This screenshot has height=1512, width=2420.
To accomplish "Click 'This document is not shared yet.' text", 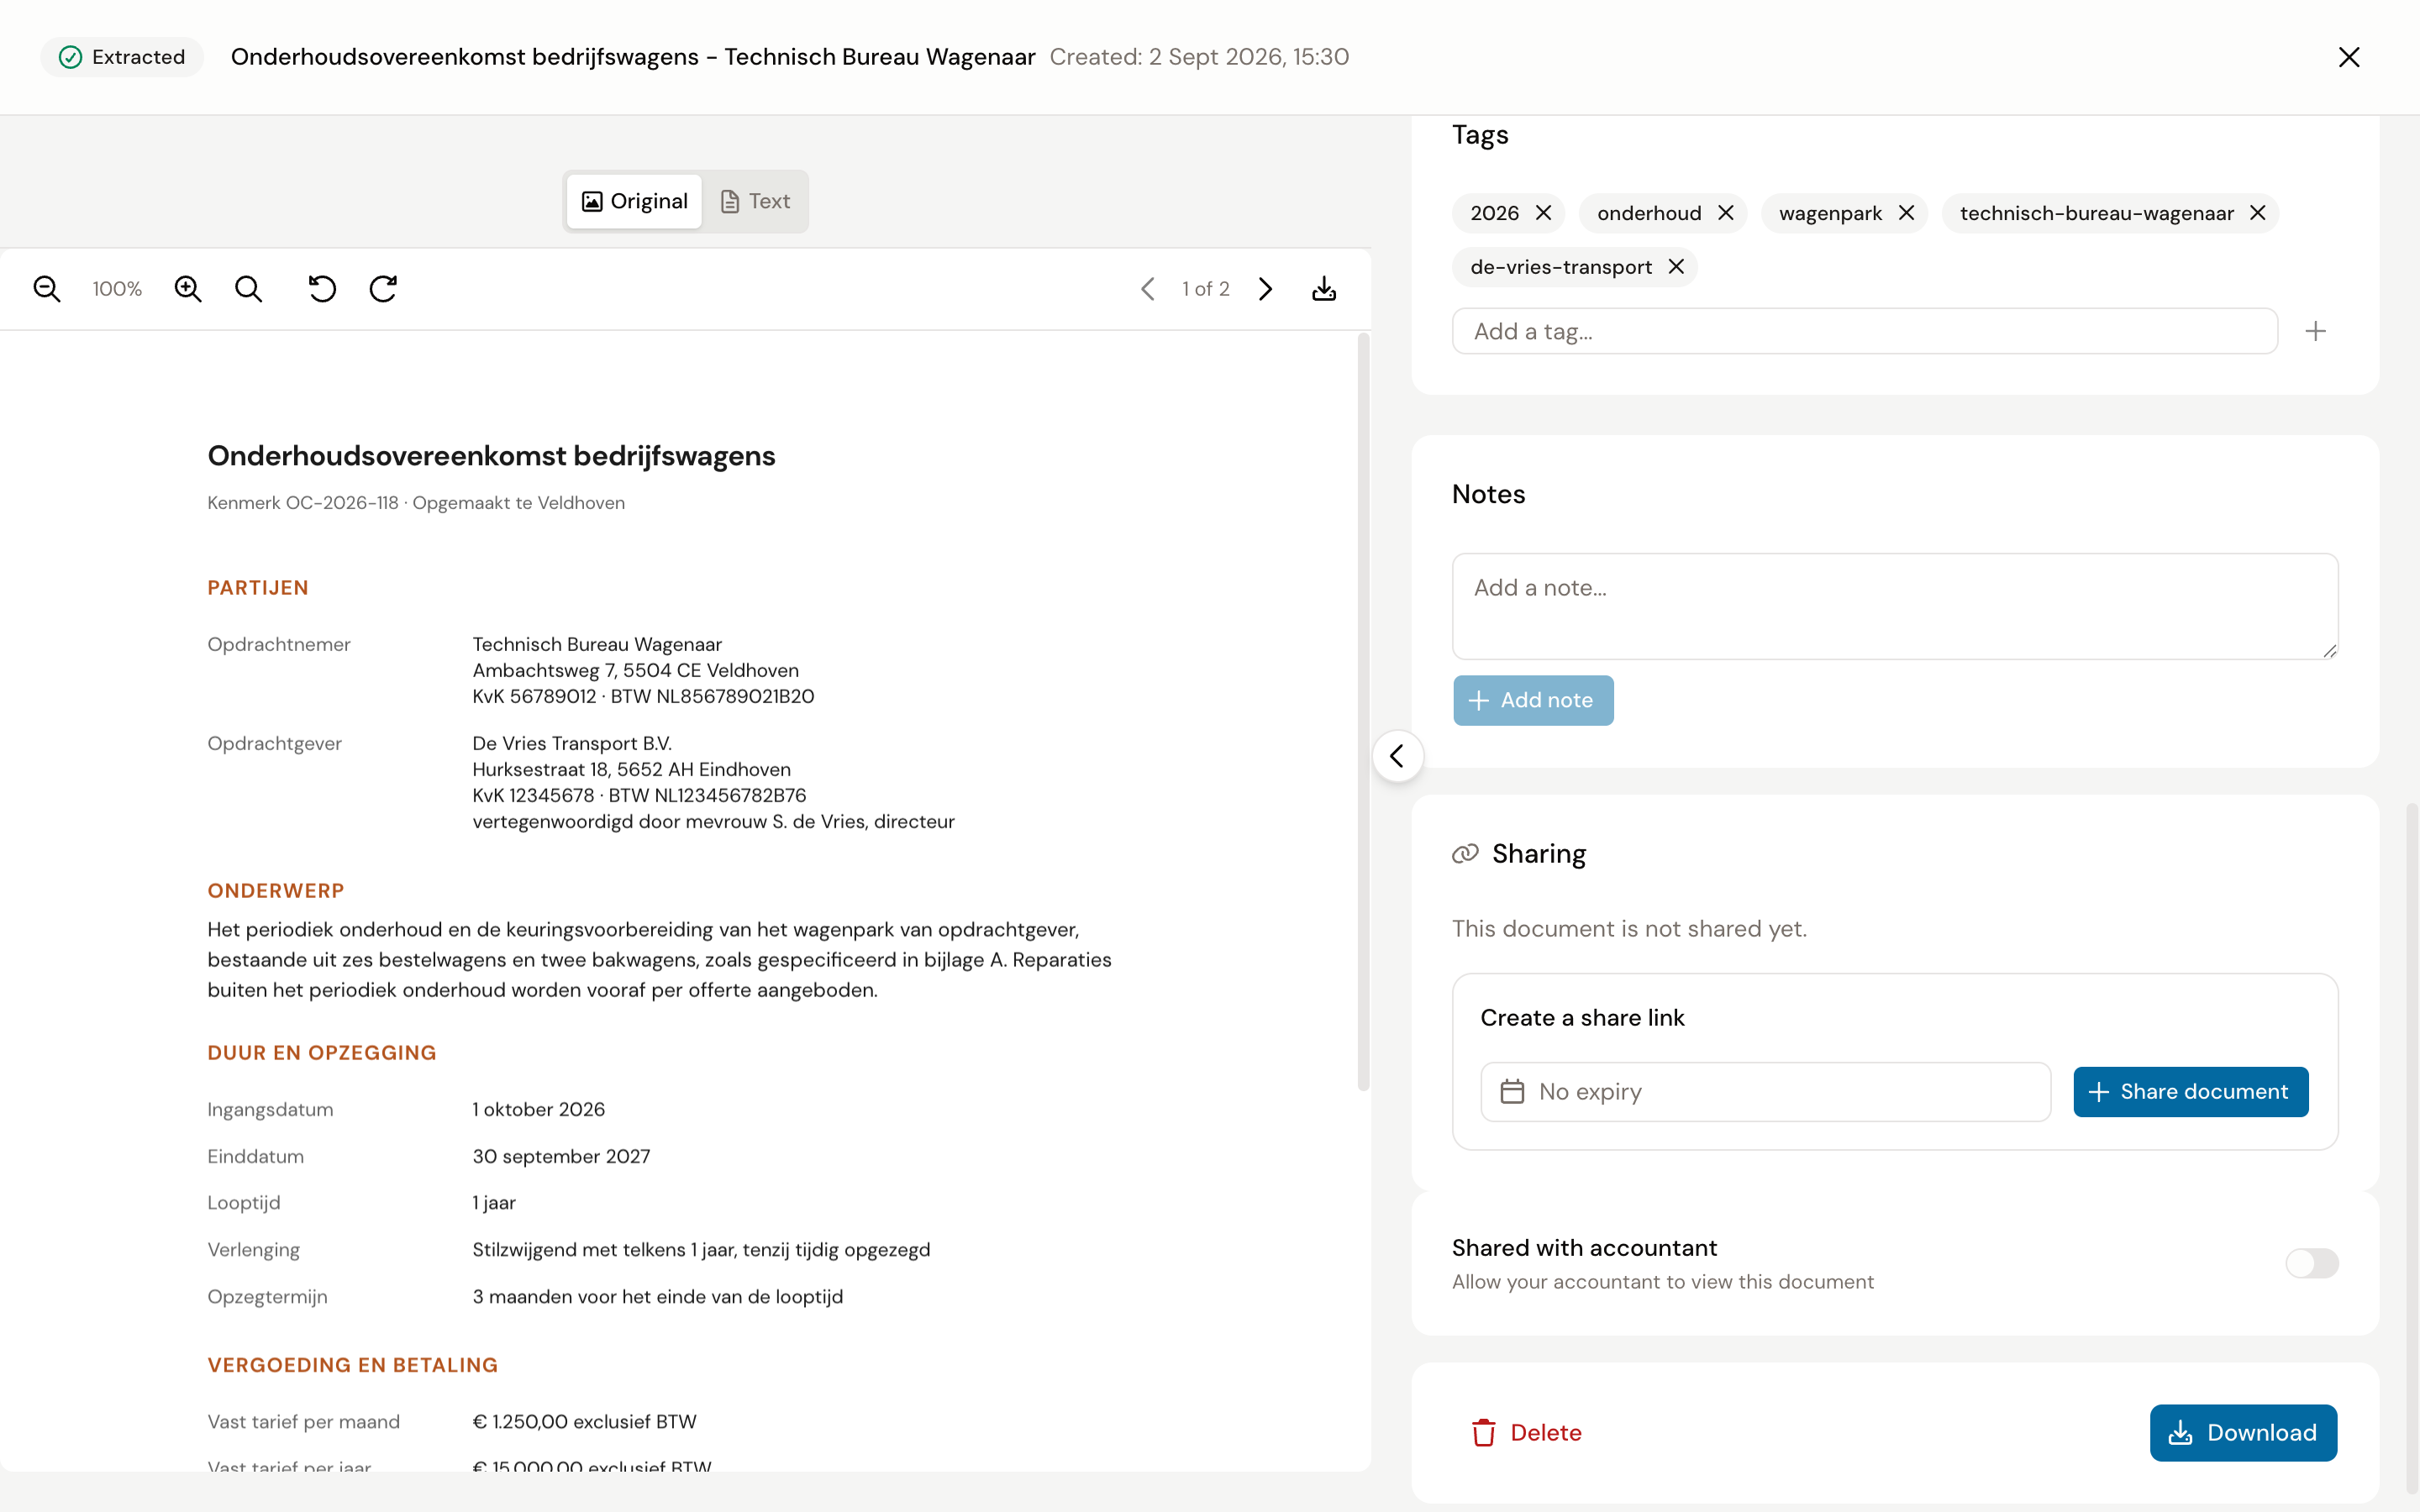I will click(1629, 929).
